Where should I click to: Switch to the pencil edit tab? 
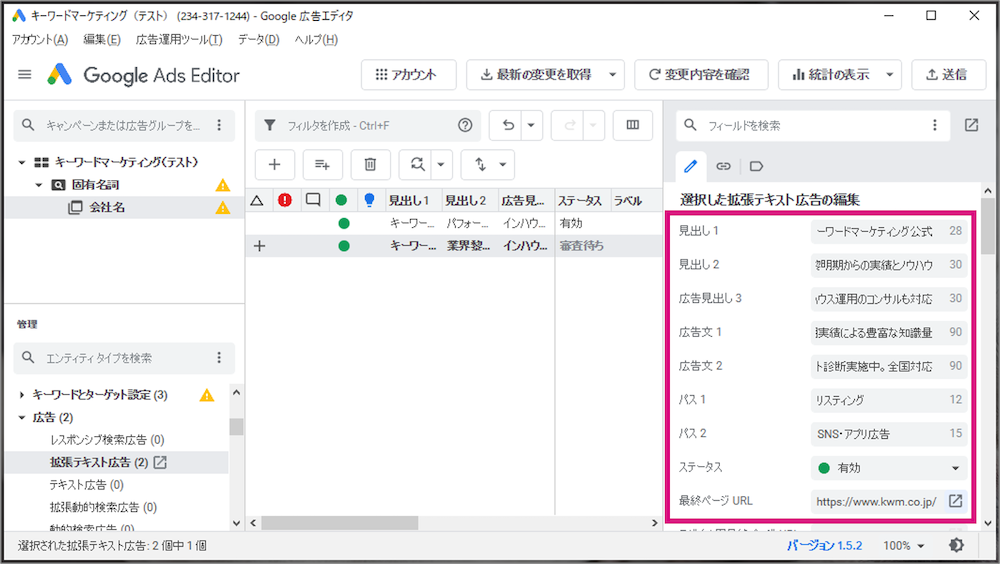(x=691, y=167)
